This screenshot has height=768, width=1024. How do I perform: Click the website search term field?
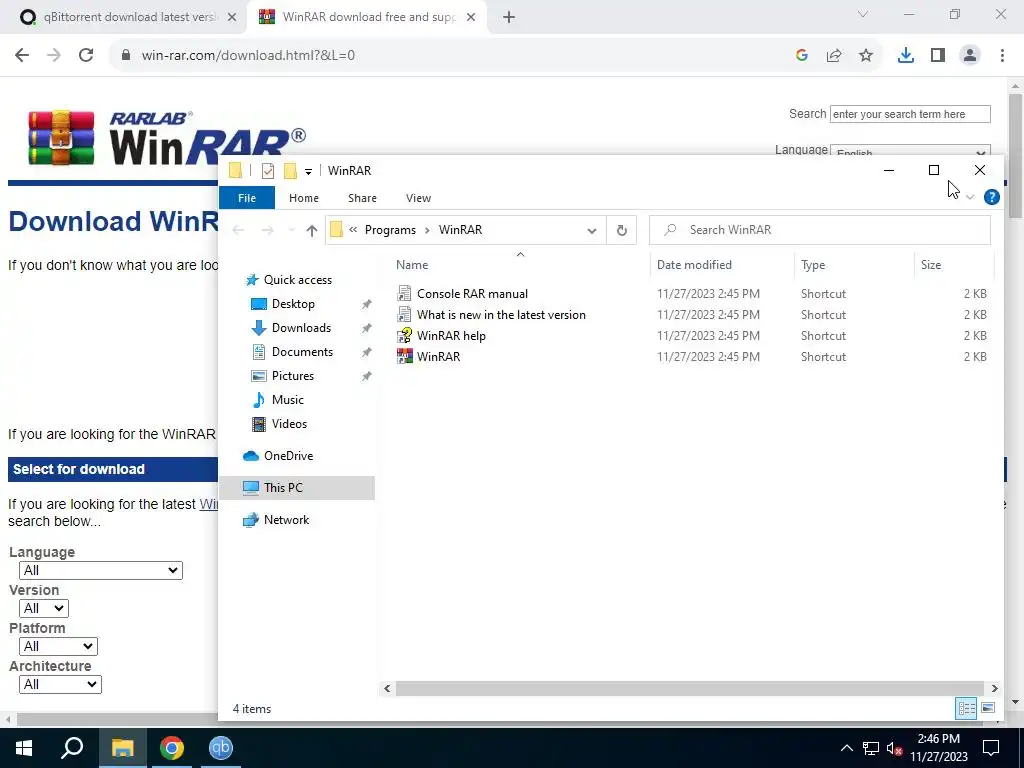(910, 114)
